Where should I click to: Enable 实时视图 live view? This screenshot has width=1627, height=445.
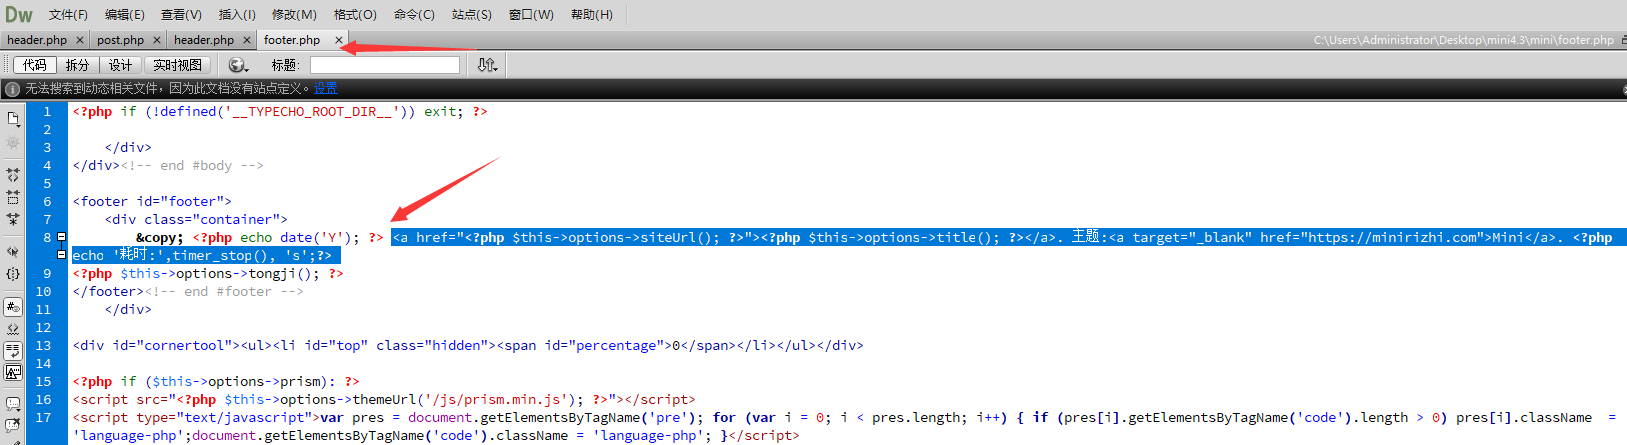(177, 65)
